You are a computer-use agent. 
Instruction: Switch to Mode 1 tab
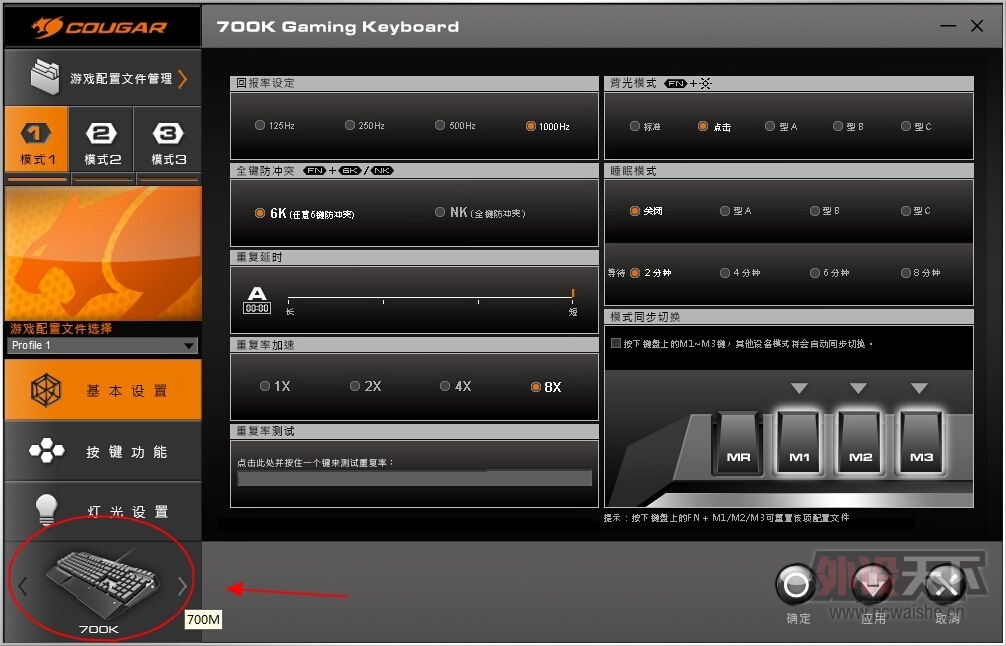coord(37,140)
